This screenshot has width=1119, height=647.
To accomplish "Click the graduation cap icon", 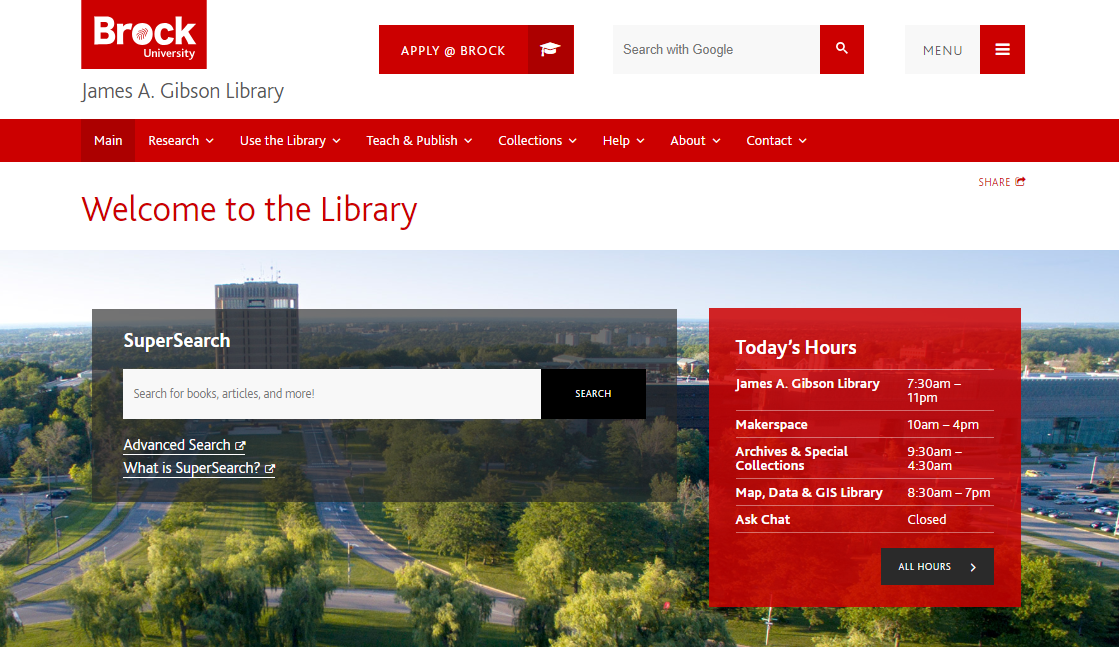I will coord(550,49).
